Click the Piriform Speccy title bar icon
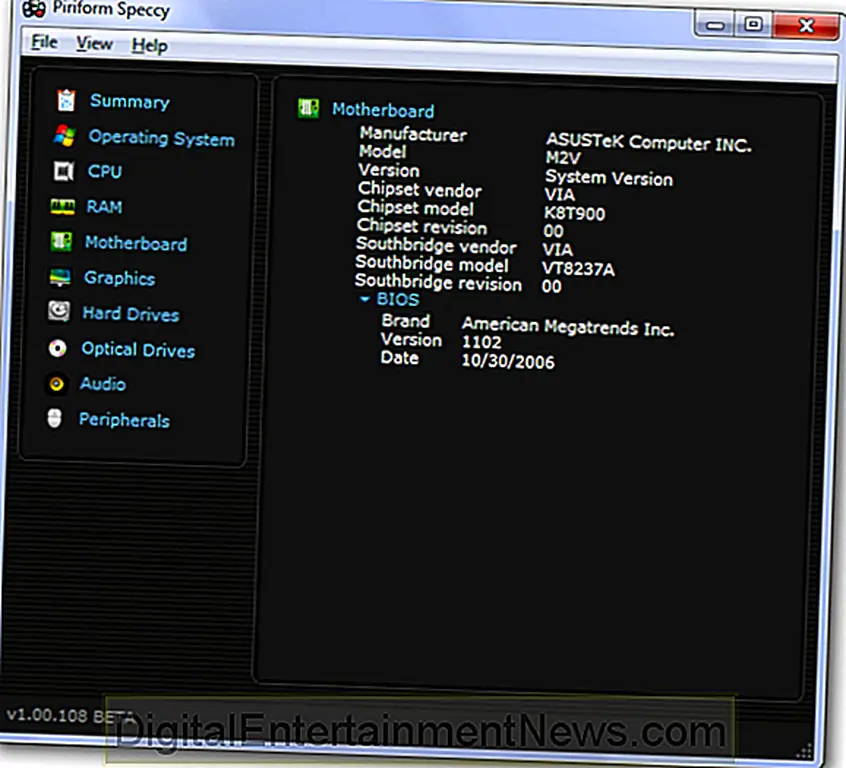Screen dimensions: 846x768 33,9
